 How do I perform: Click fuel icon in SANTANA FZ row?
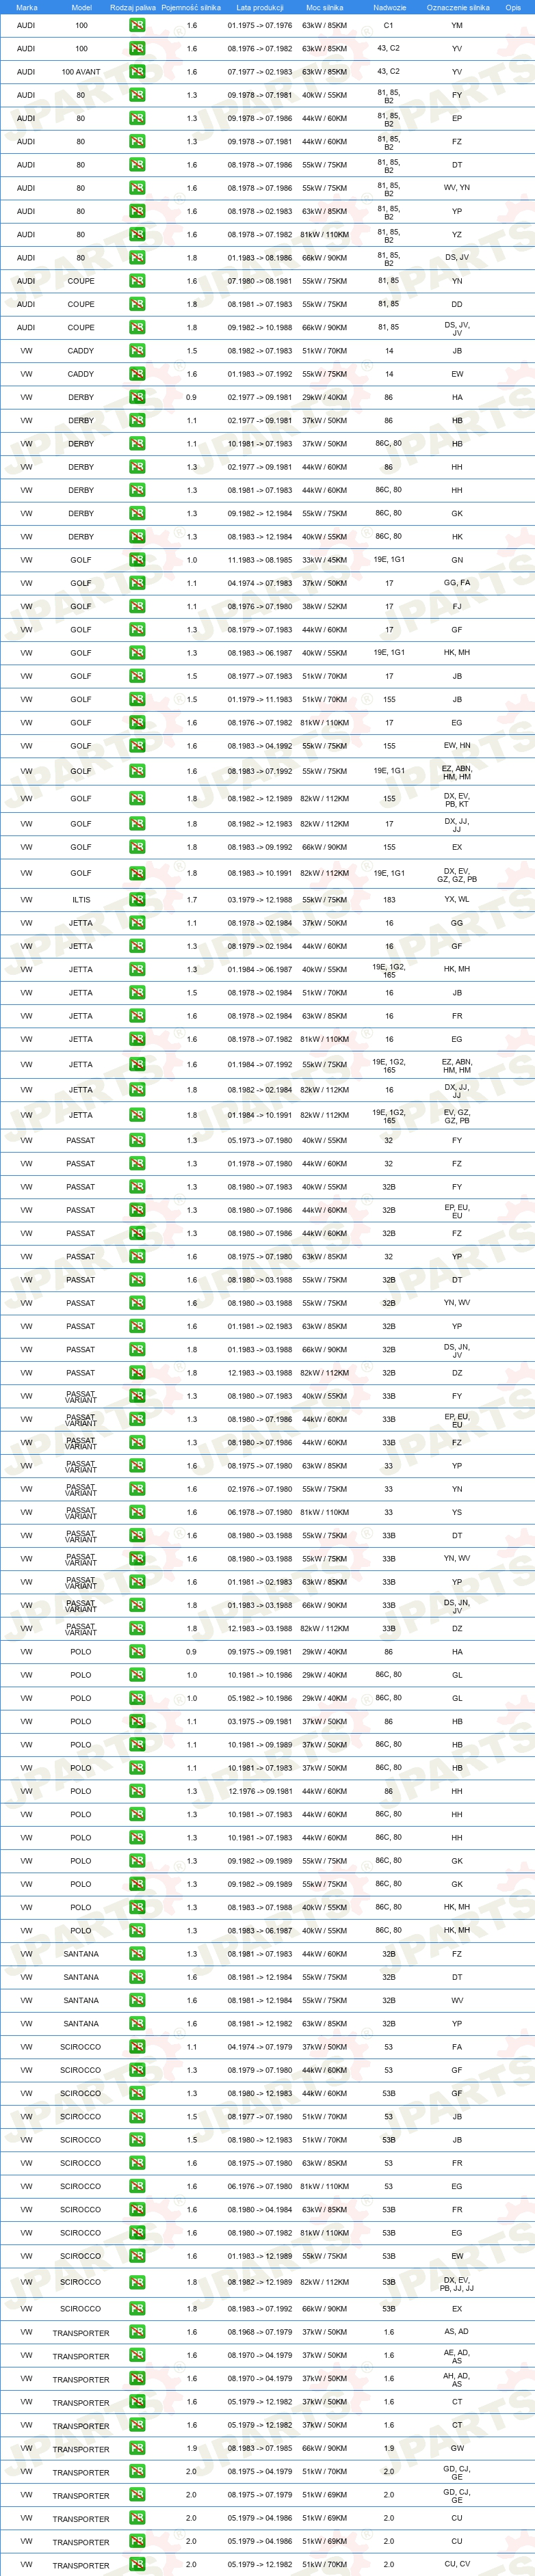tap(137, 1954)
